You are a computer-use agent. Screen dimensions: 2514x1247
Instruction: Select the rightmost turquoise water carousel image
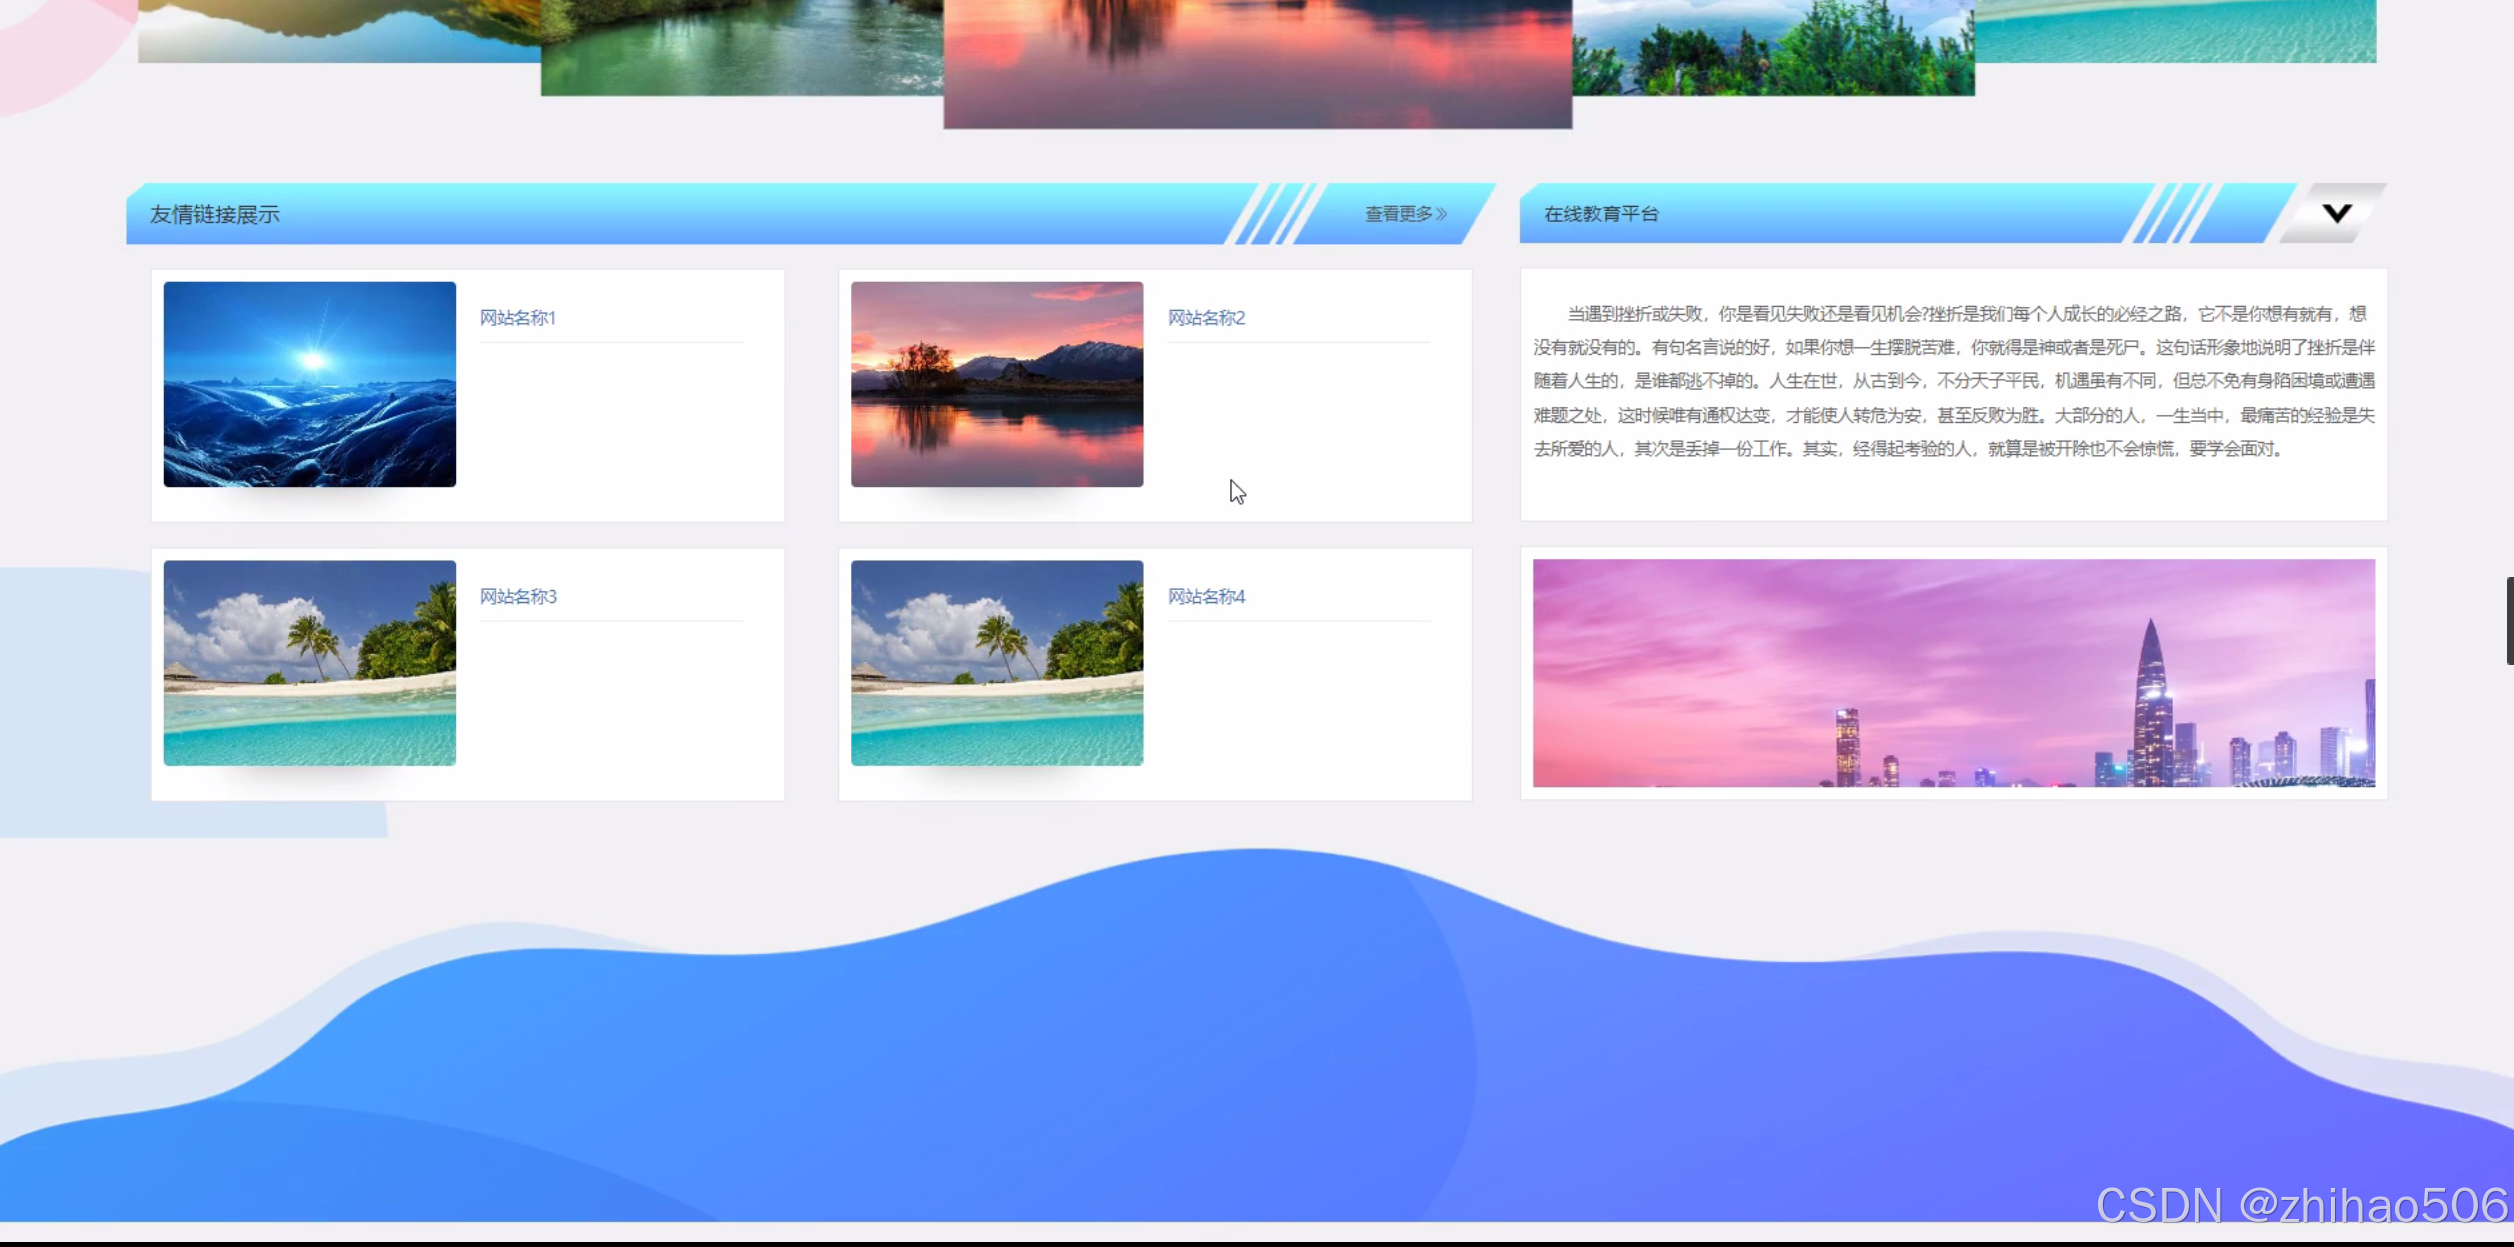pos(2175,30)
